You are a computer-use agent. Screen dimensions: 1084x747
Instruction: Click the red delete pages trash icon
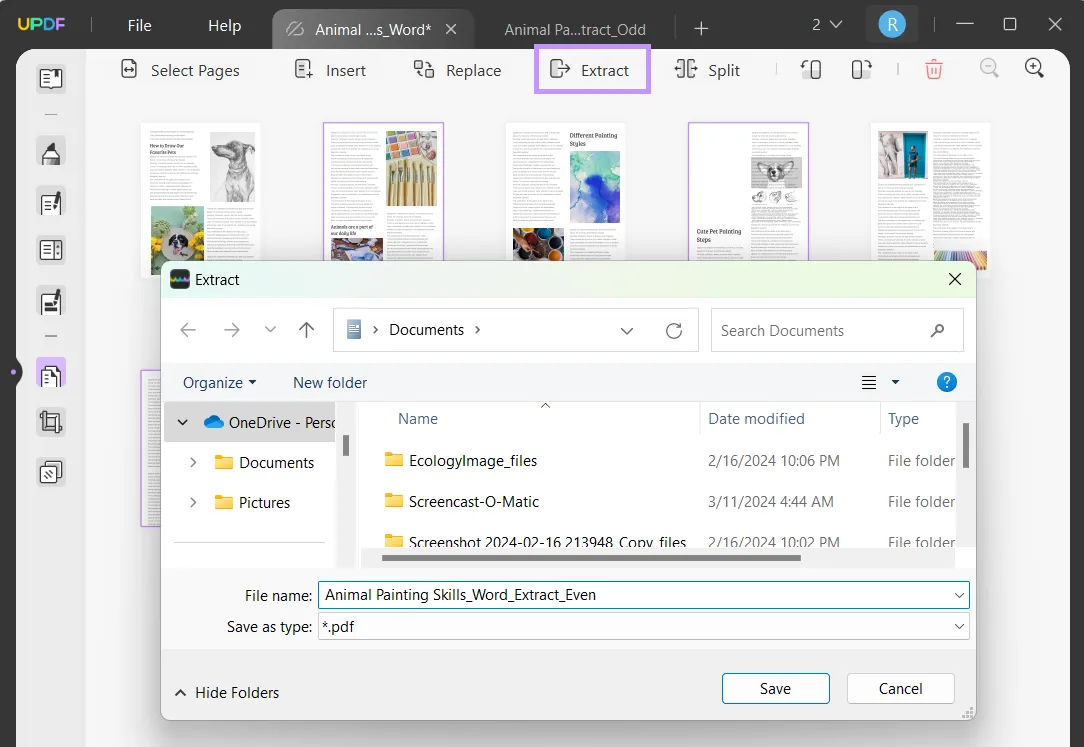[933, 69]
